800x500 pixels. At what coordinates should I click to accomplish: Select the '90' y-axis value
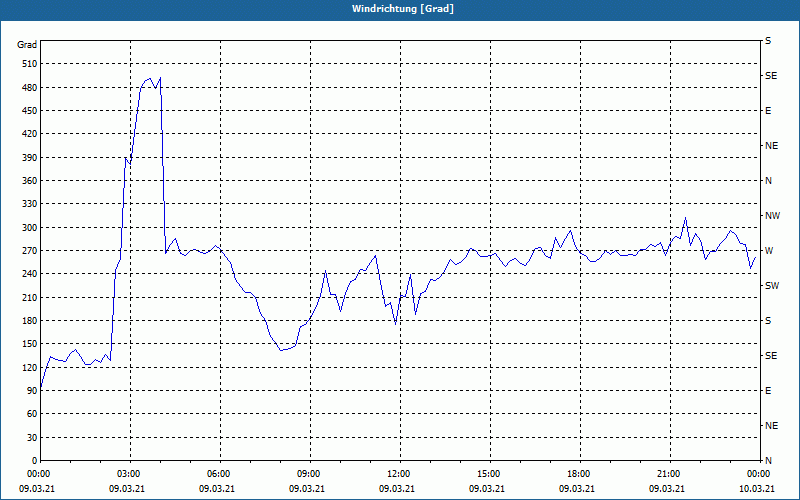[x=32, y=390]
